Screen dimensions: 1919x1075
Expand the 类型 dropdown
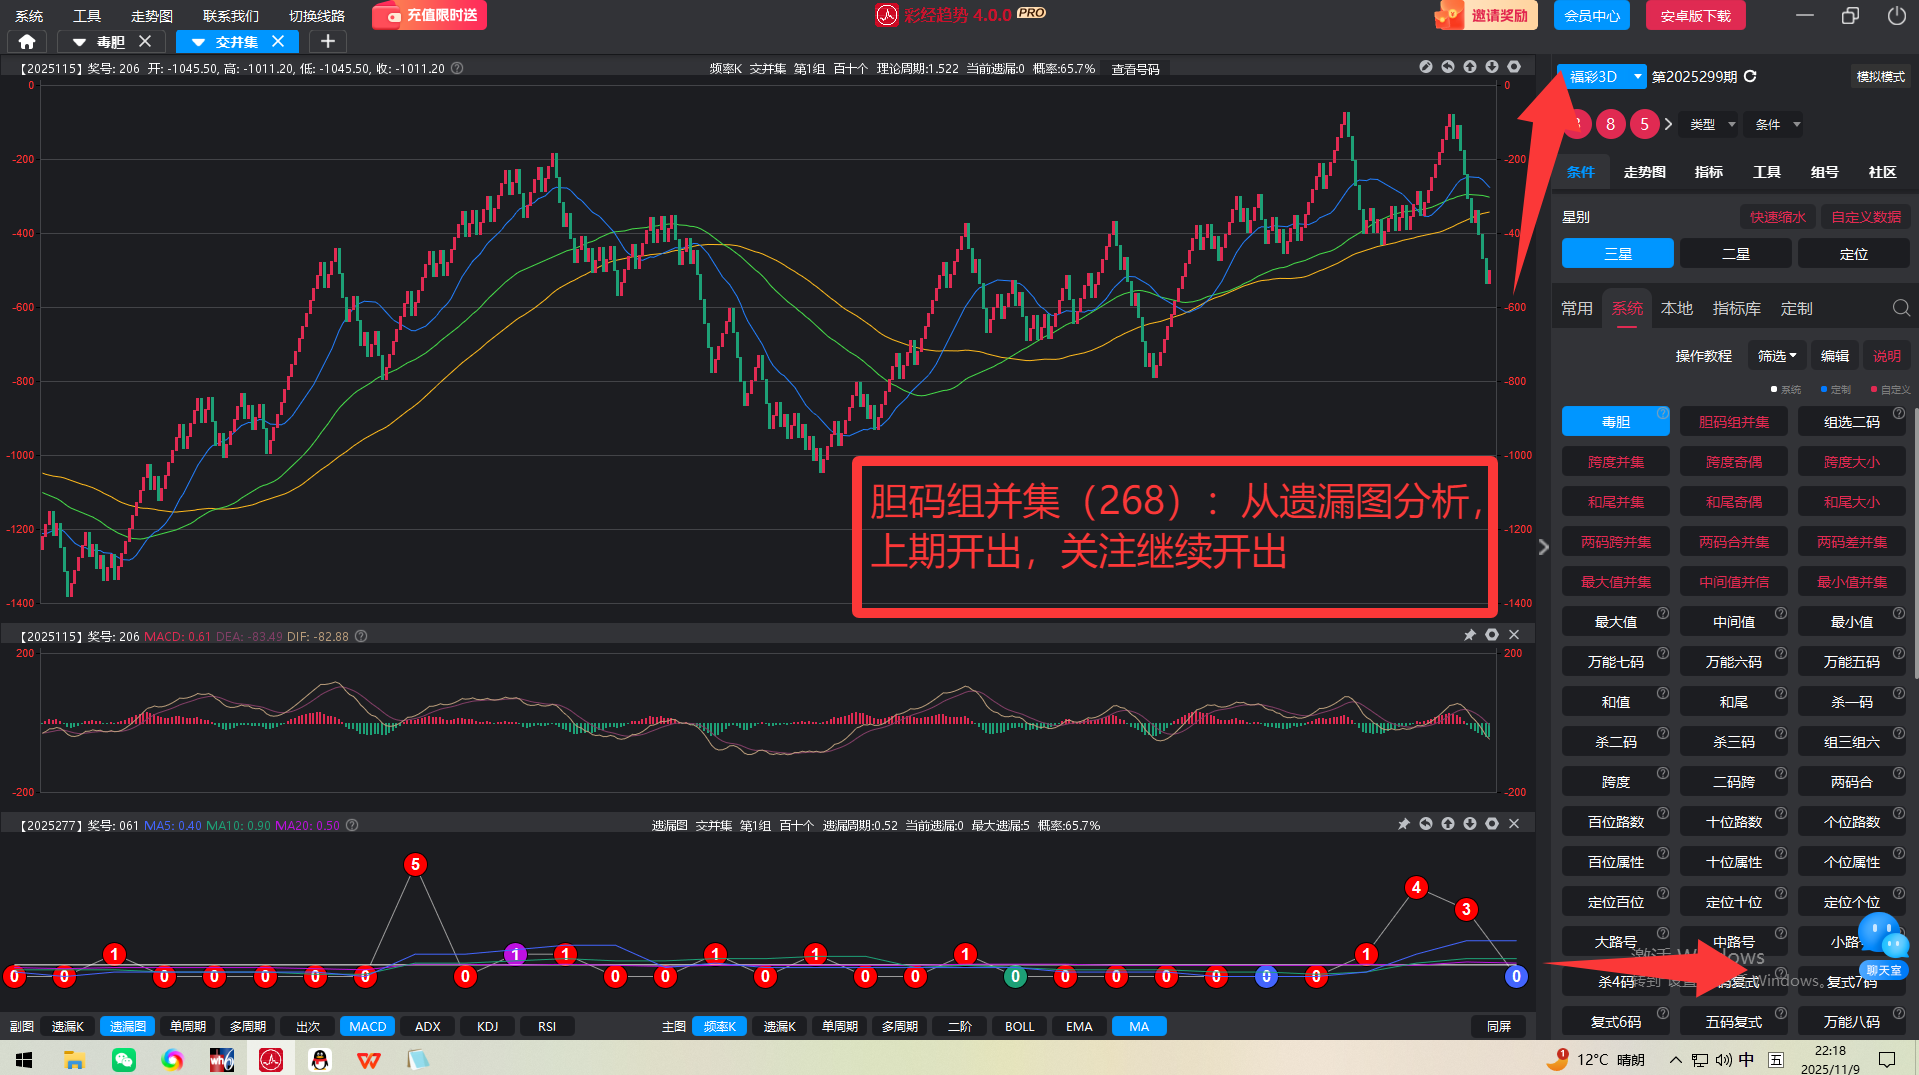click(1711, 125)
